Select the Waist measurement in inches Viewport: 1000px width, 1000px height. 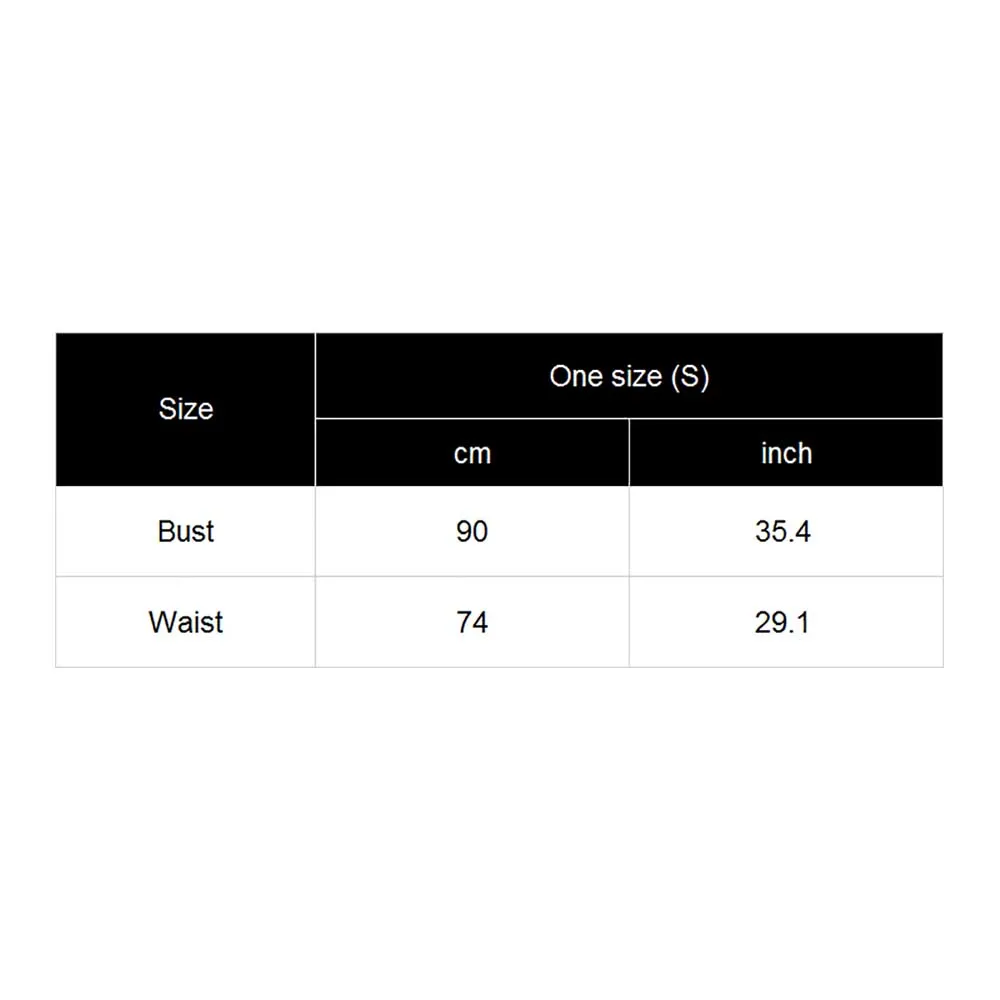783,622
